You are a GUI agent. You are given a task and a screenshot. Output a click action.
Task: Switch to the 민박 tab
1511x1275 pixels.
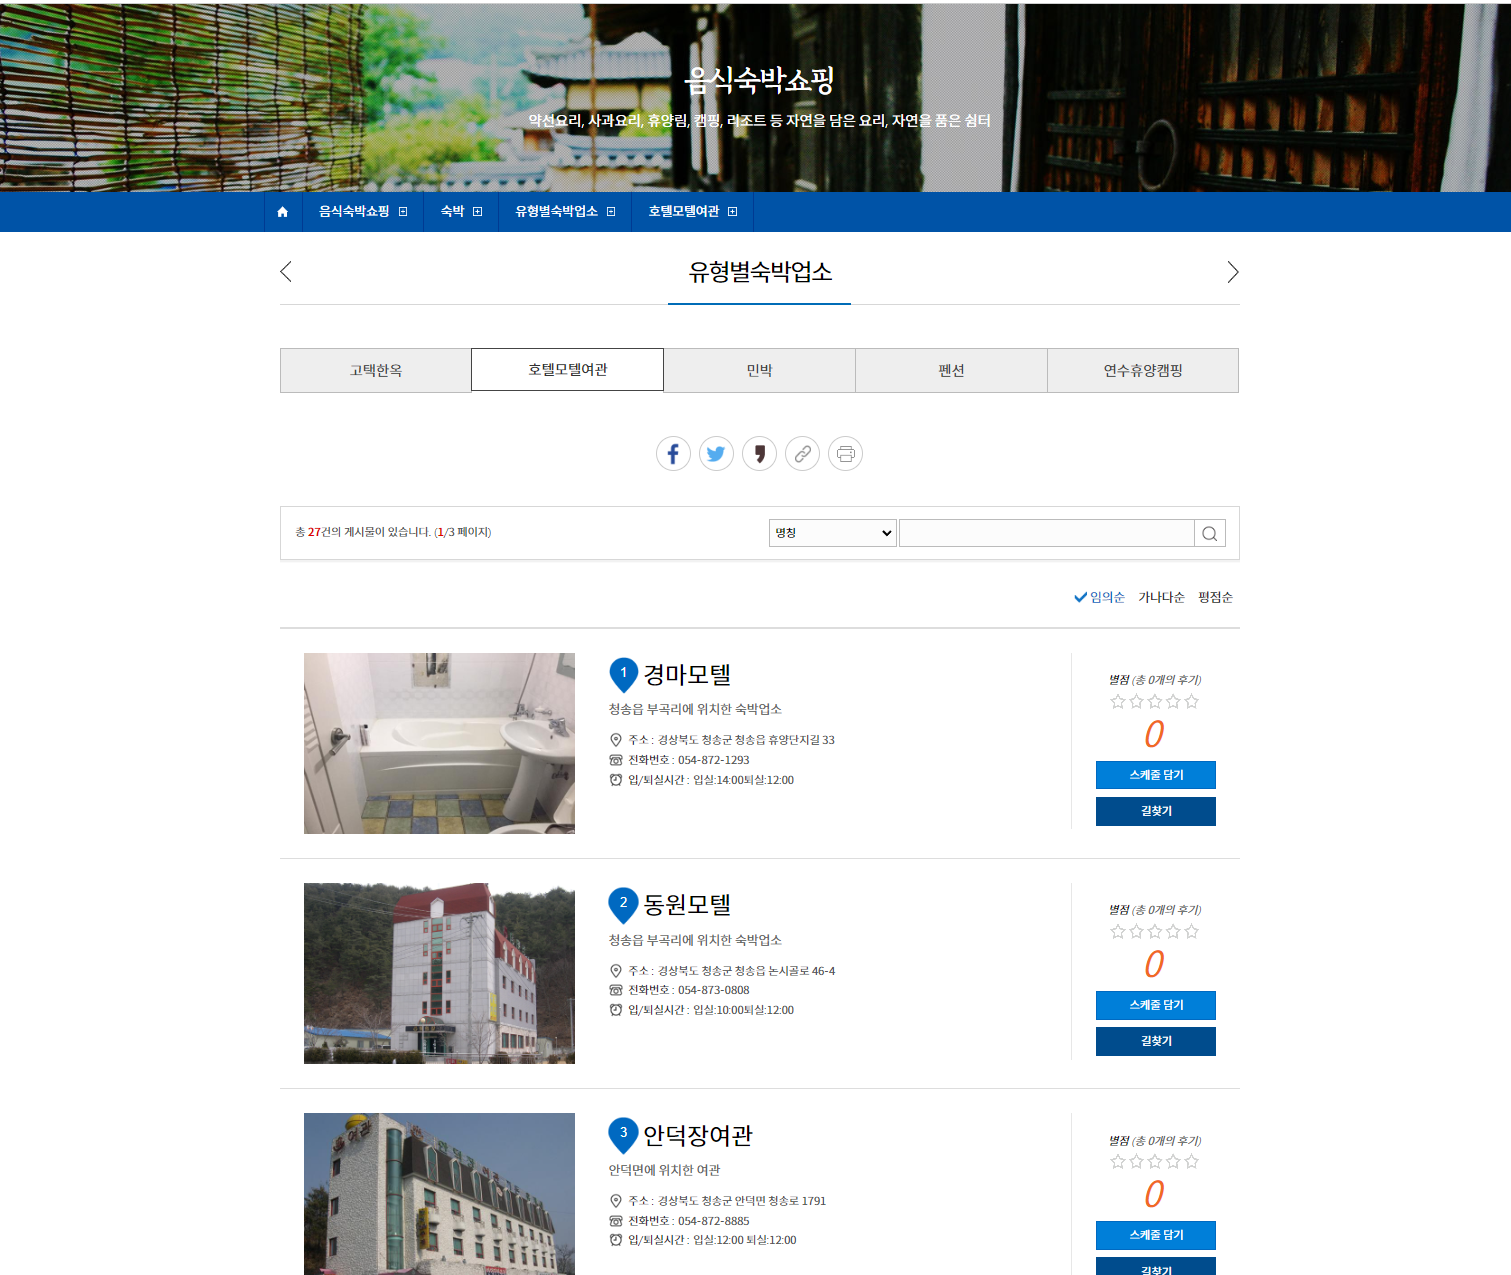[759, 370]
